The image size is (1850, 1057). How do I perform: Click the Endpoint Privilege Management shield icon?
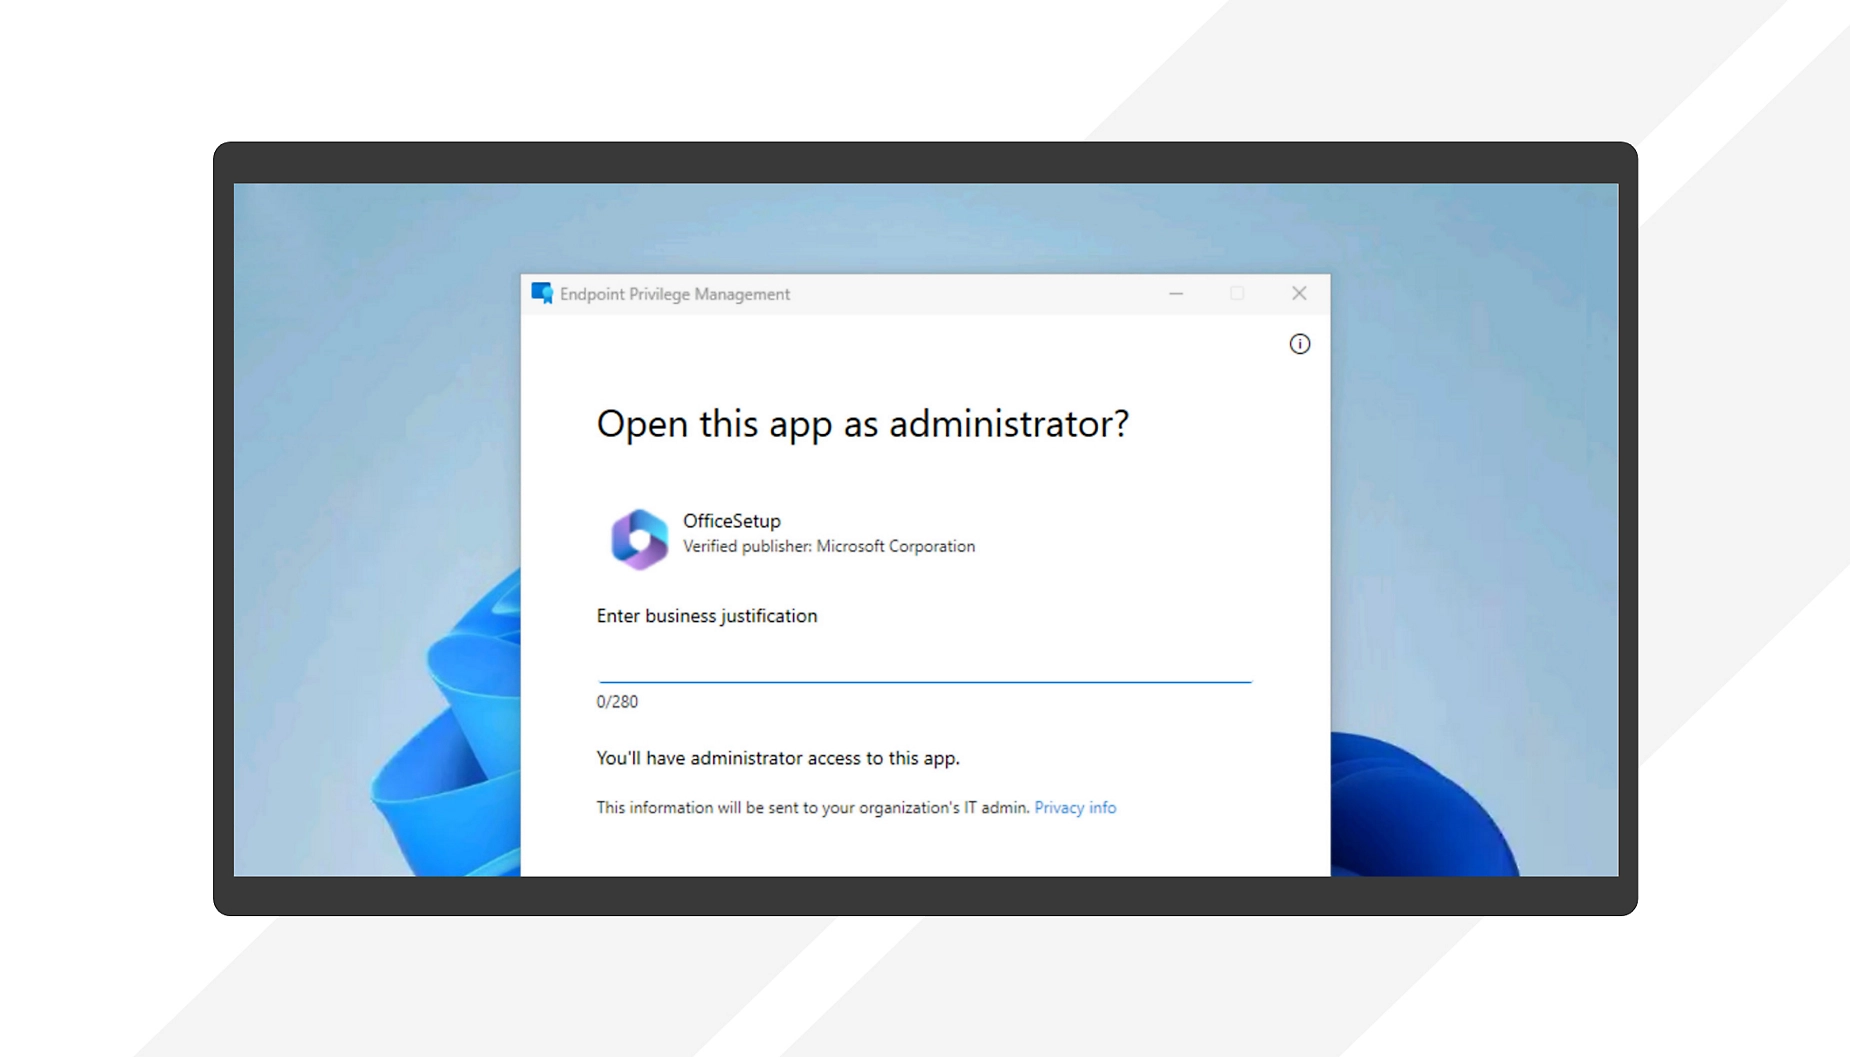click(542, 293)
